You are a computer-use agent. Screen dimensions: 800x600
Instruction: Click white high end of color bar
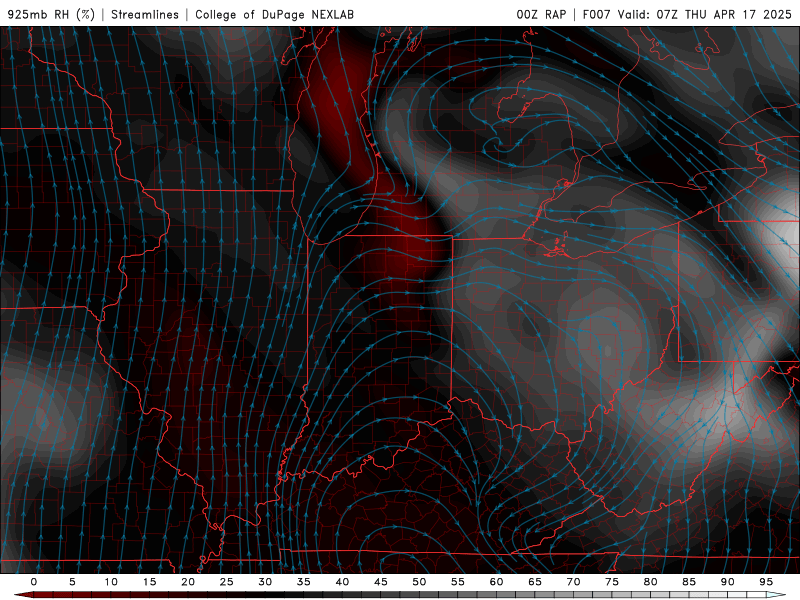(776, 595)
